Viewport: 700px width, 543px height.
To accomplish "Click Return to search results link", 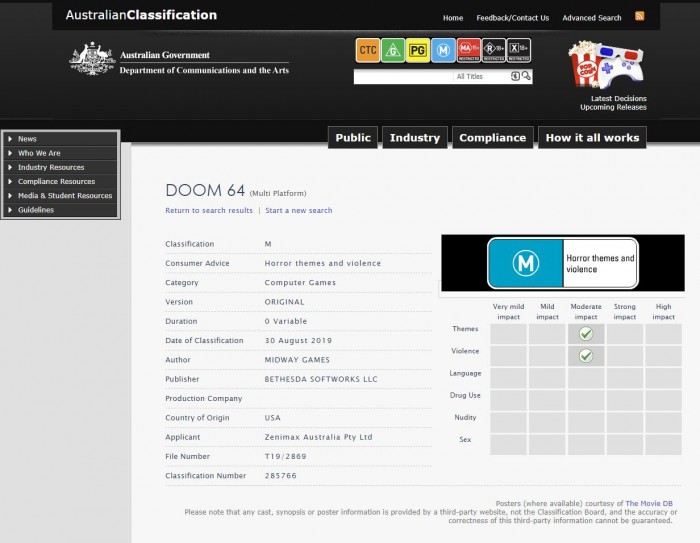I will coord(209,211).
